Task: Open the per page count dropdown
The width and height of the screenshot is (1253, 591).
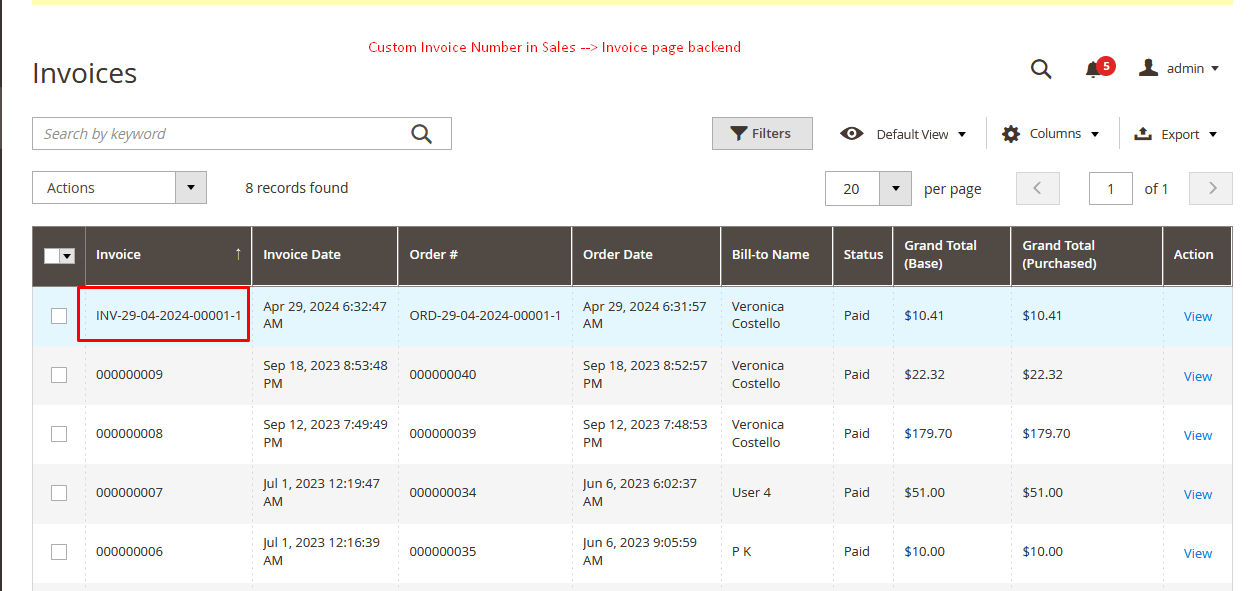Action: [895, 188]
